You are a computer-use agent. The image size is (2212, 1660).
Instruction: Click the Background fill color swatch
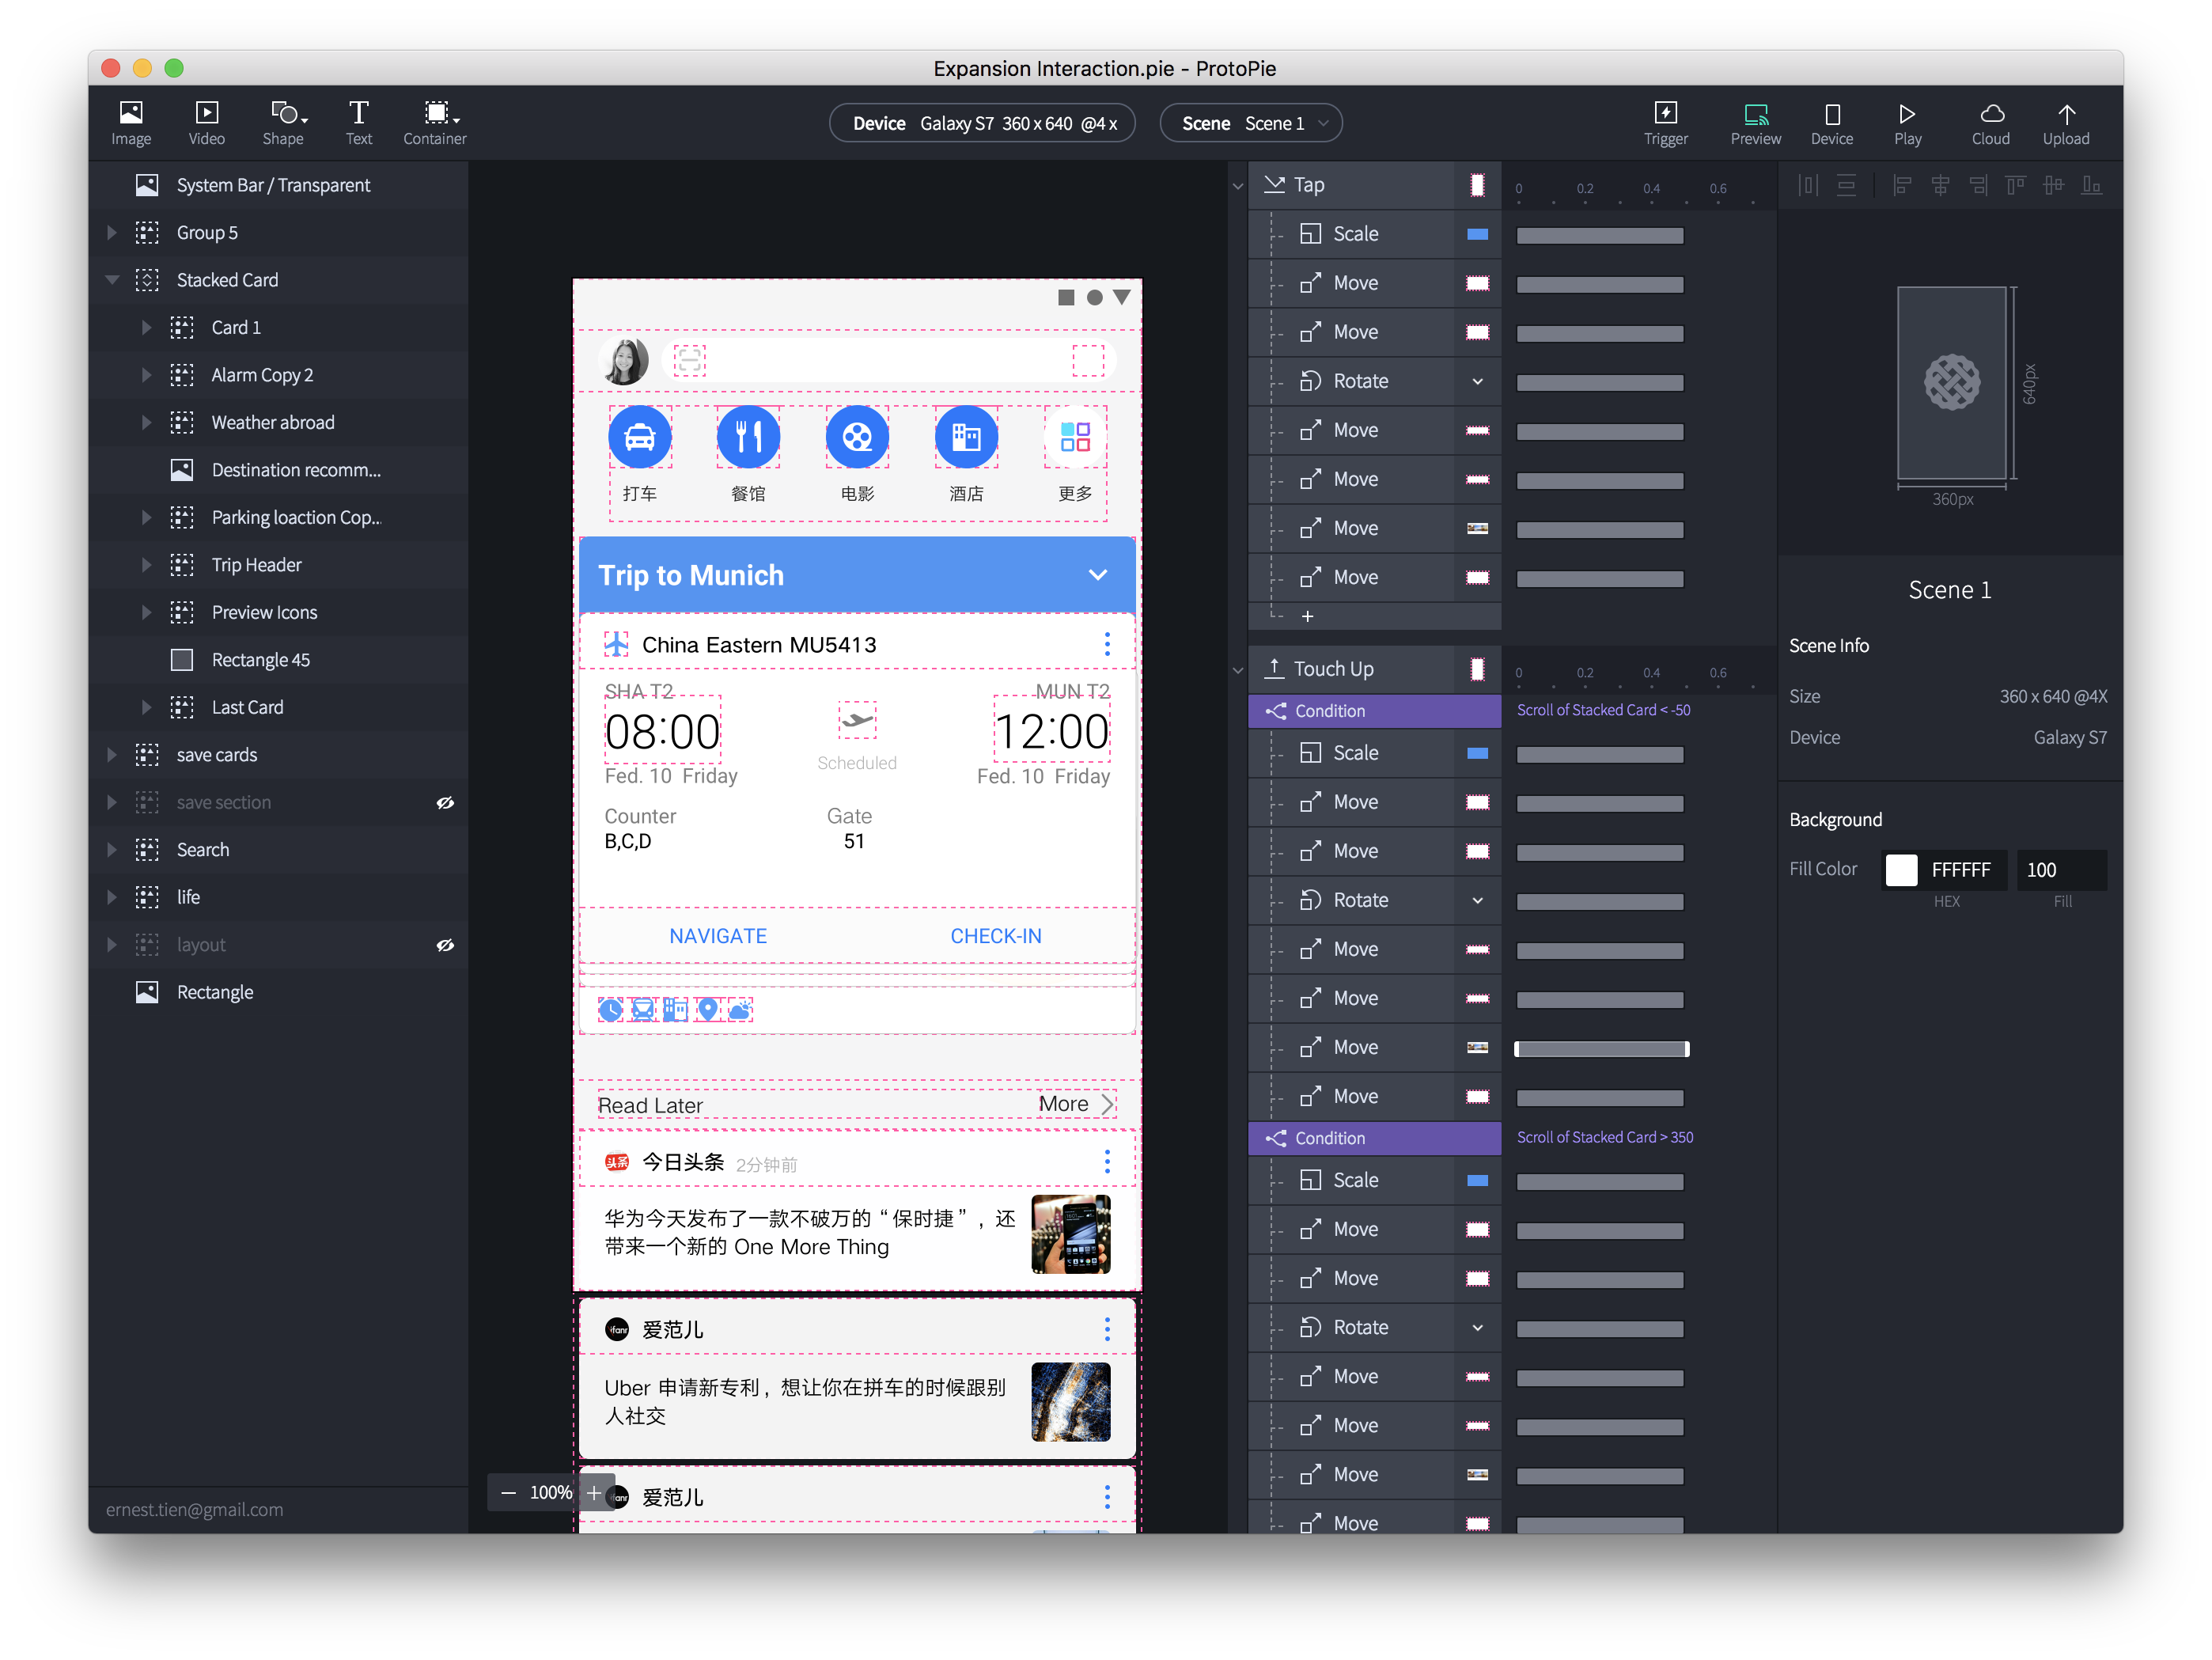pos(1900,868)
